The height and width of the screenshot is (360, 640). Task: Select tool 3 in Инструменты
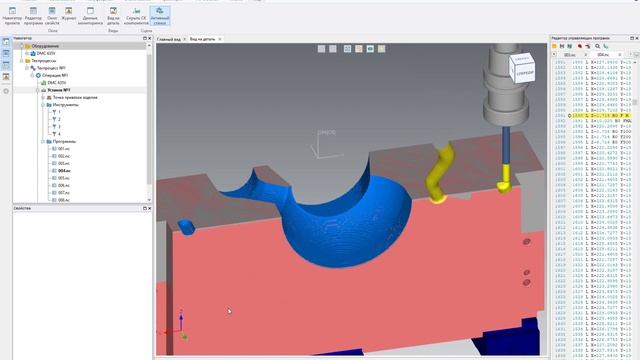(56, 127)
